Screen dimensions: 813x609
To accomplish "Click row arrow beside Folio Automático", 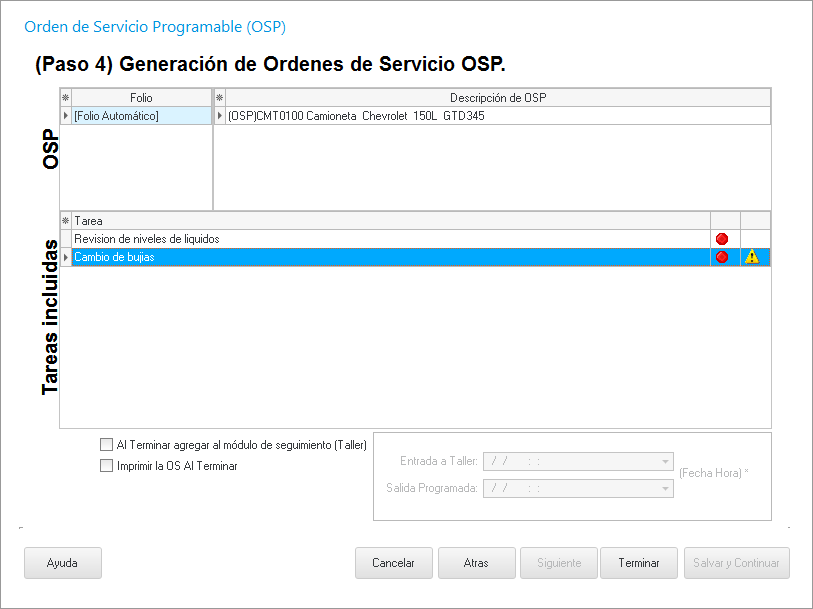I will pyautogui.click(x=66, y=116).
